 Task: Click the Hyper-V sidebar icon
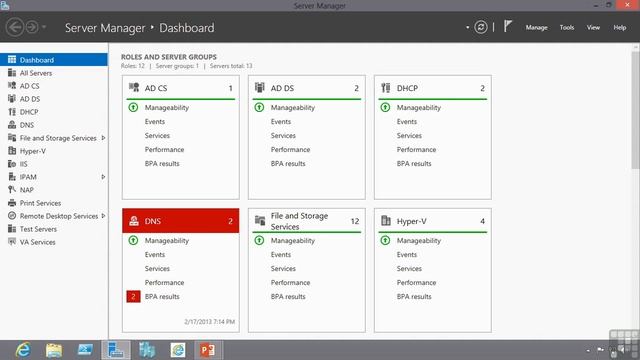12,151
